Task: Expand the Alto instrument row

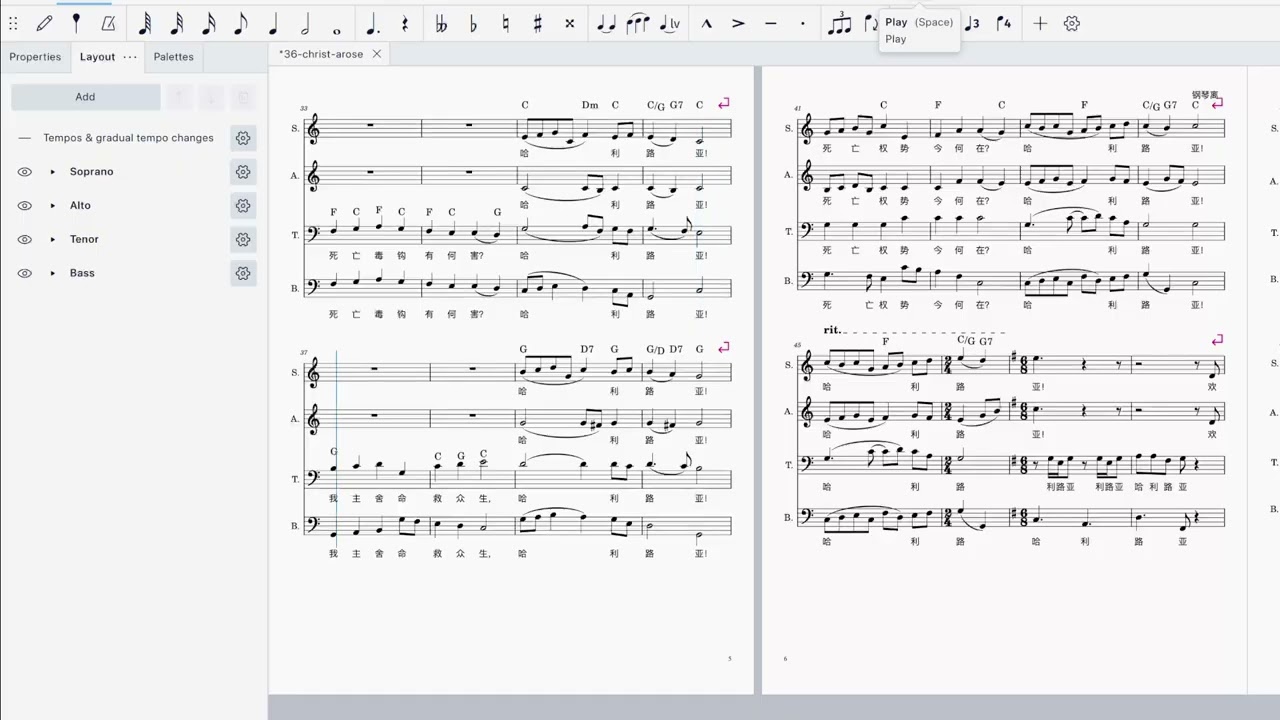Action: pos(52,206)
